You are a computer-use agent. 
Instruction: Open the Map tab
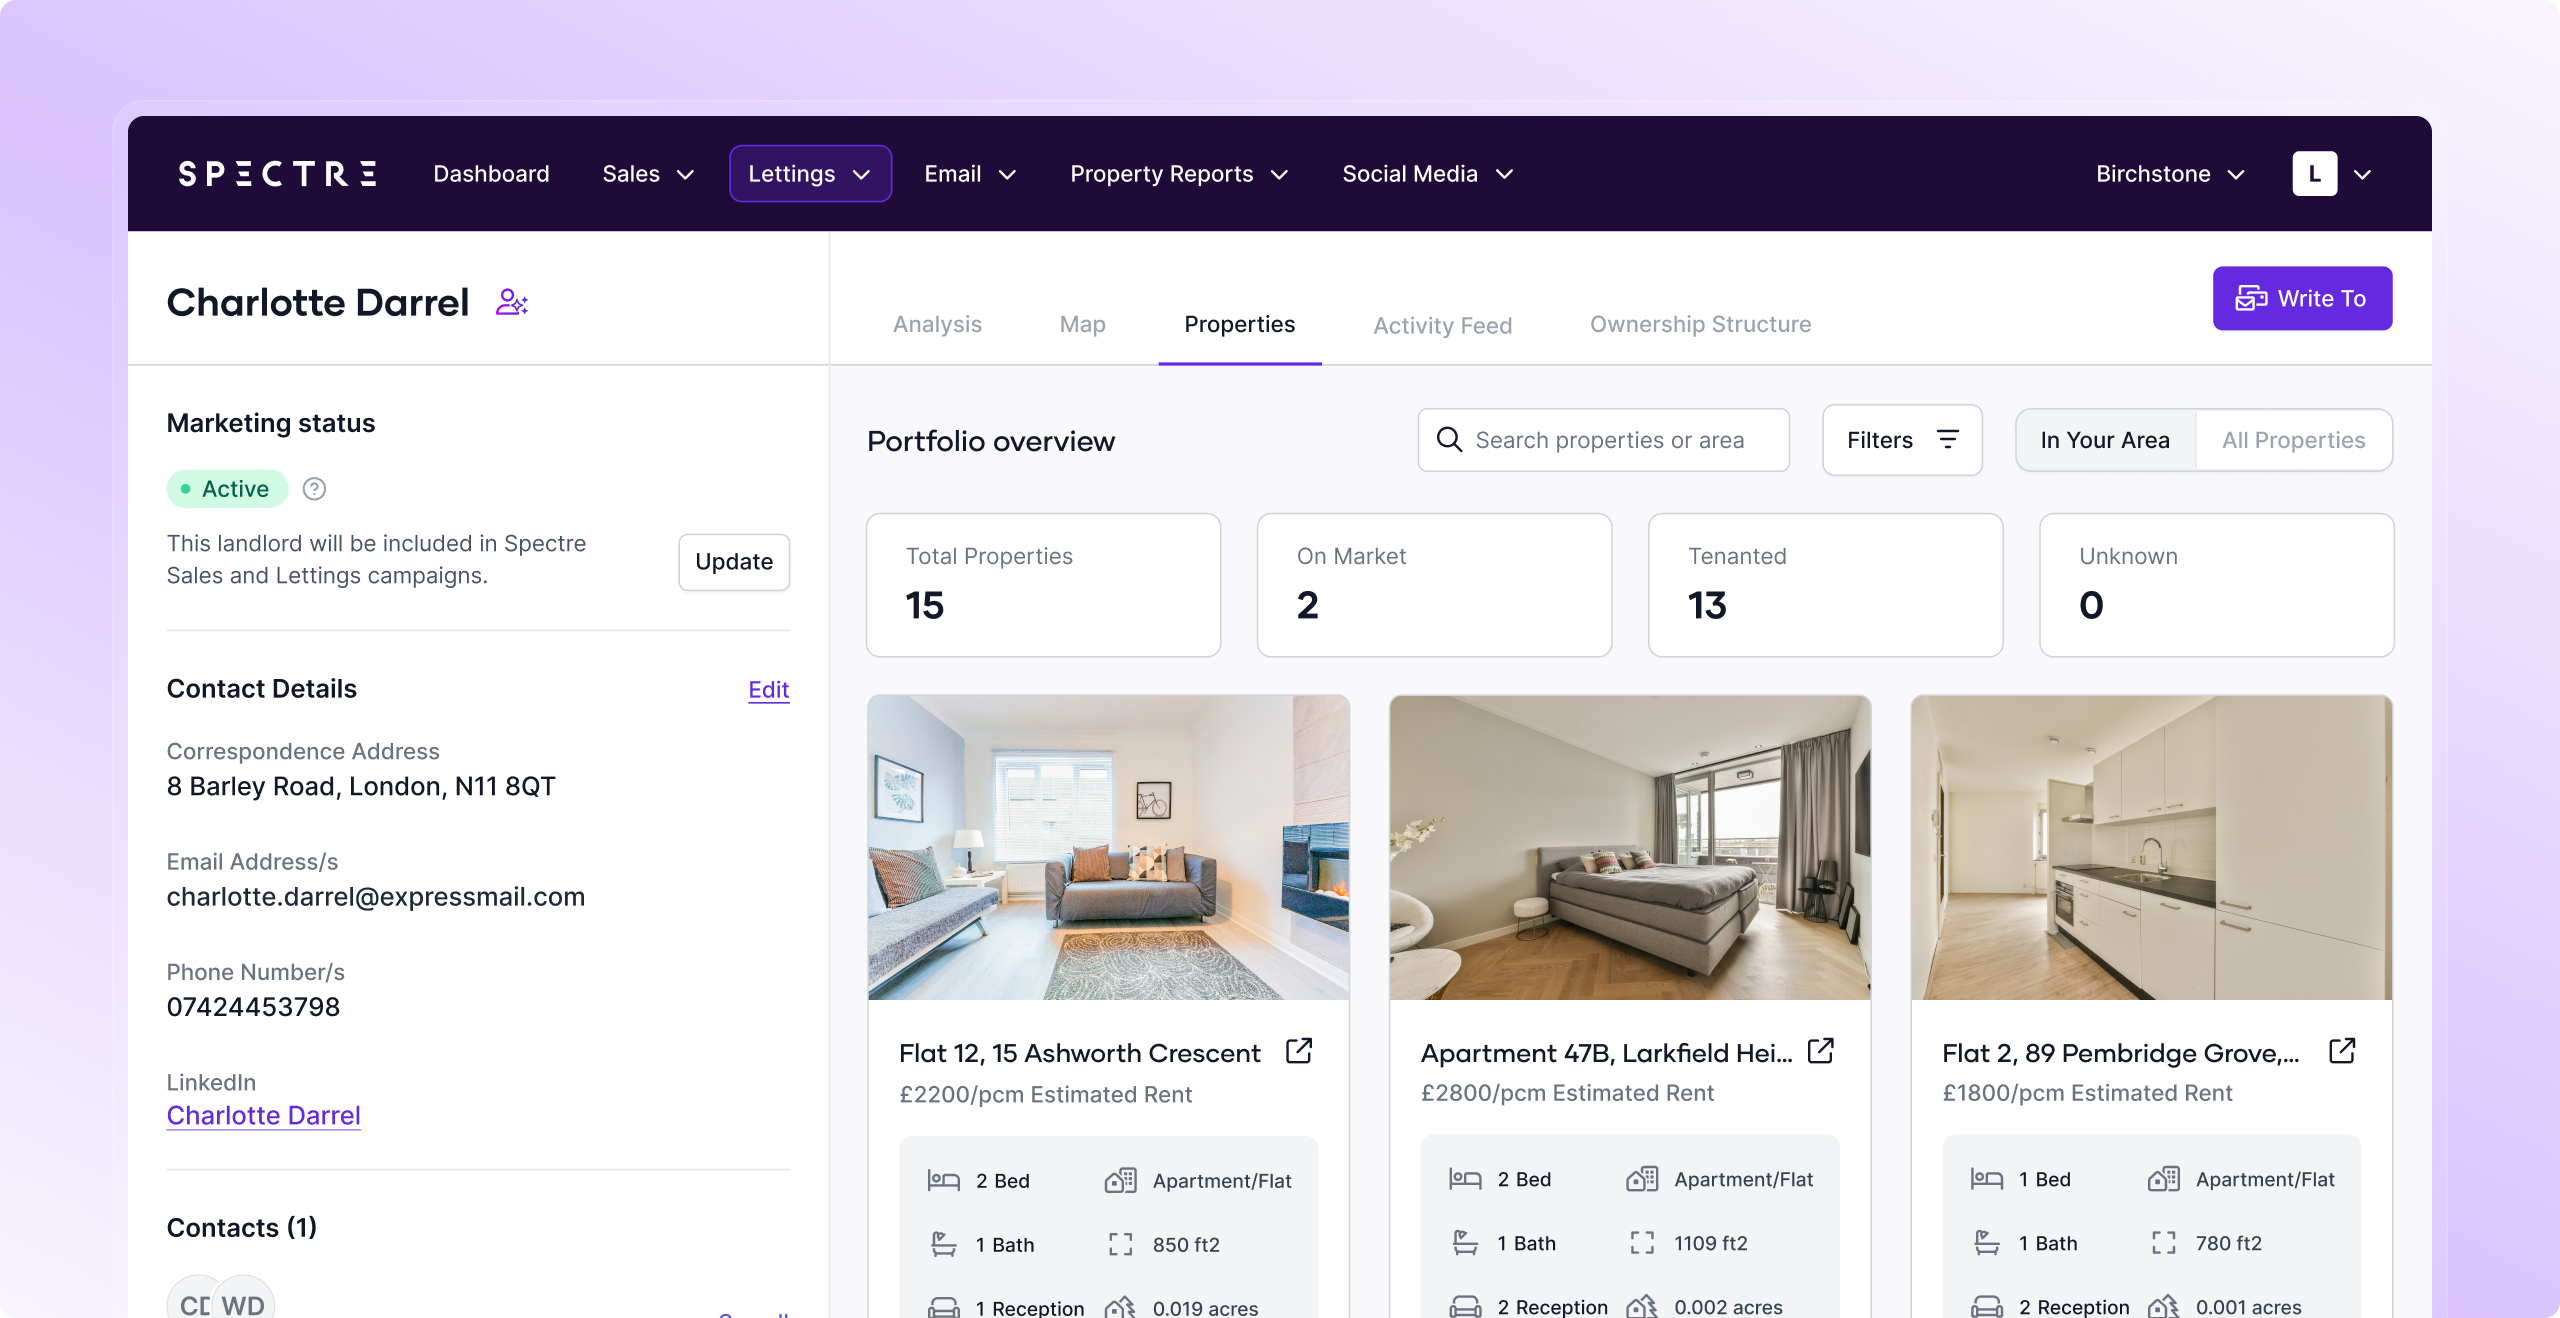pyautogui.click(x=1082, y=324)
